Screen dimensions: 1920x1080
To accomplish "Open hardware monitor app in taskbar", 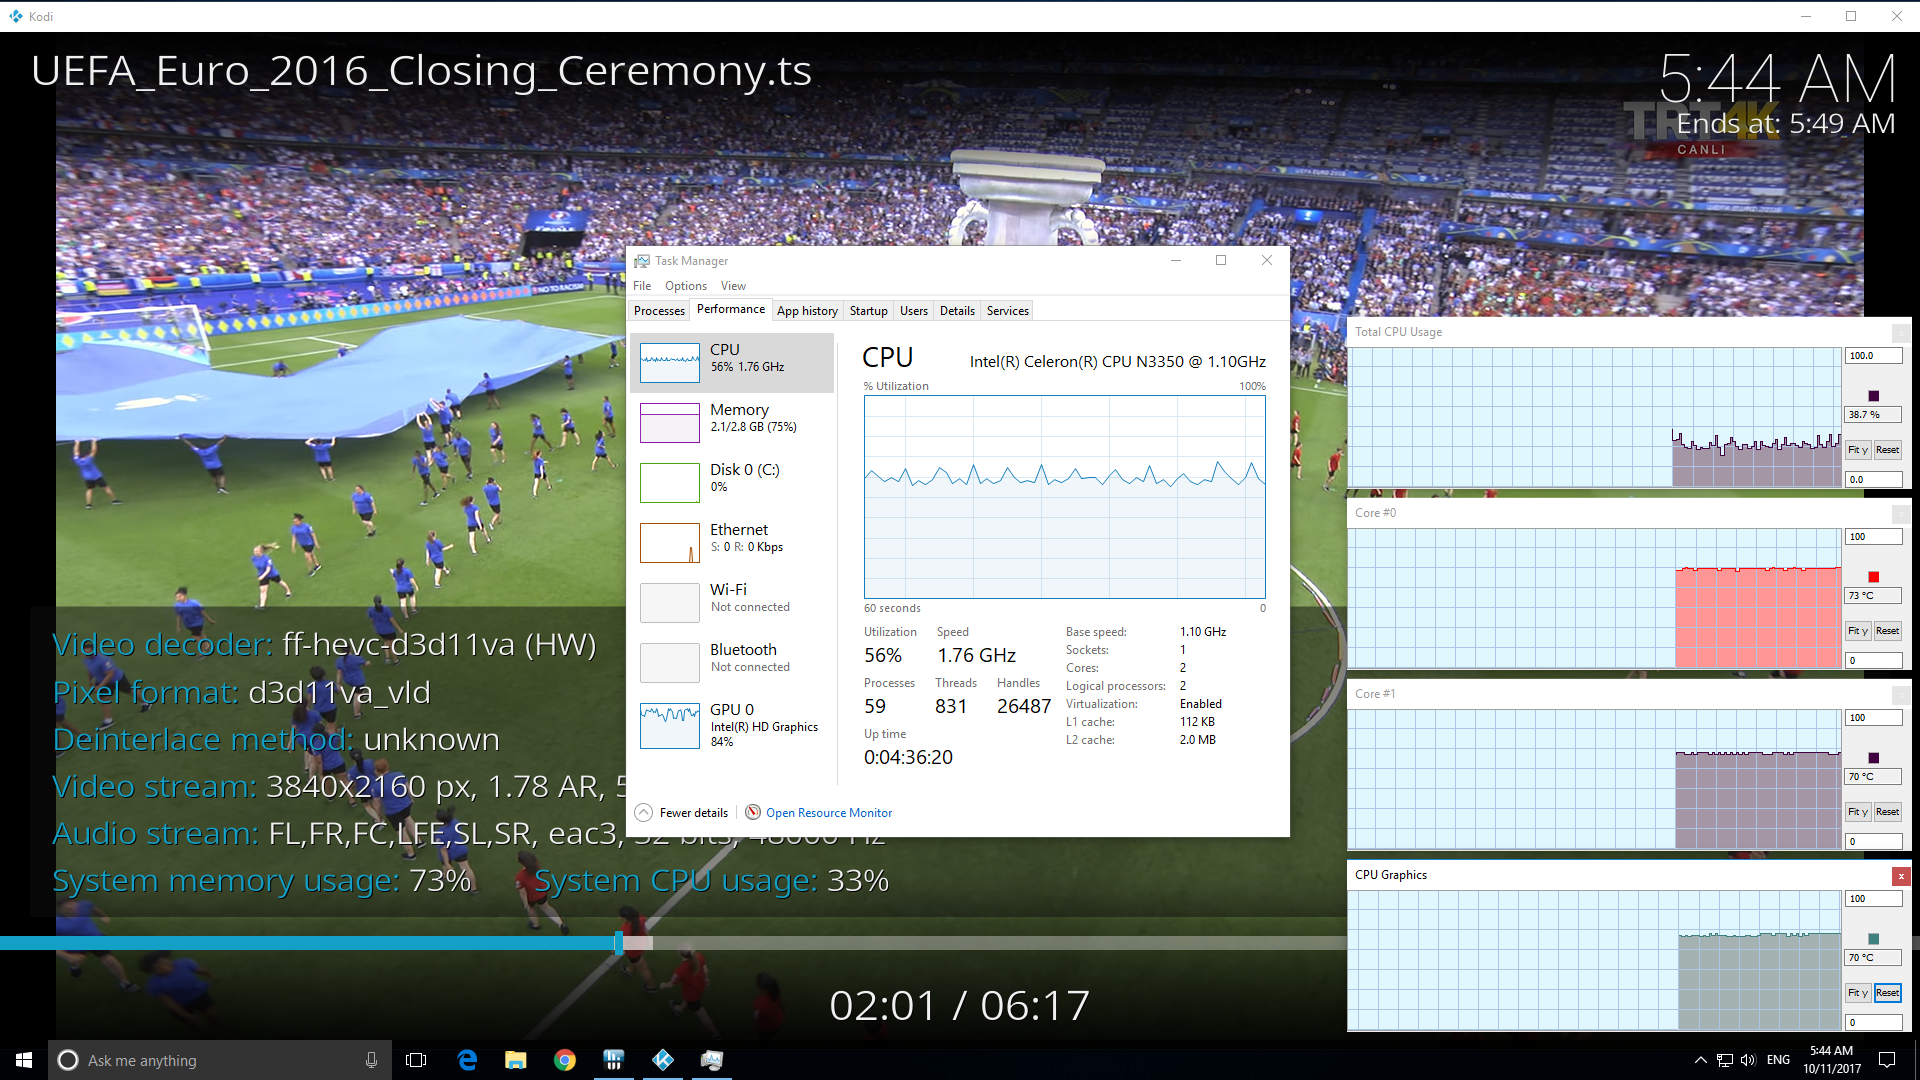I will [614, 1060].
